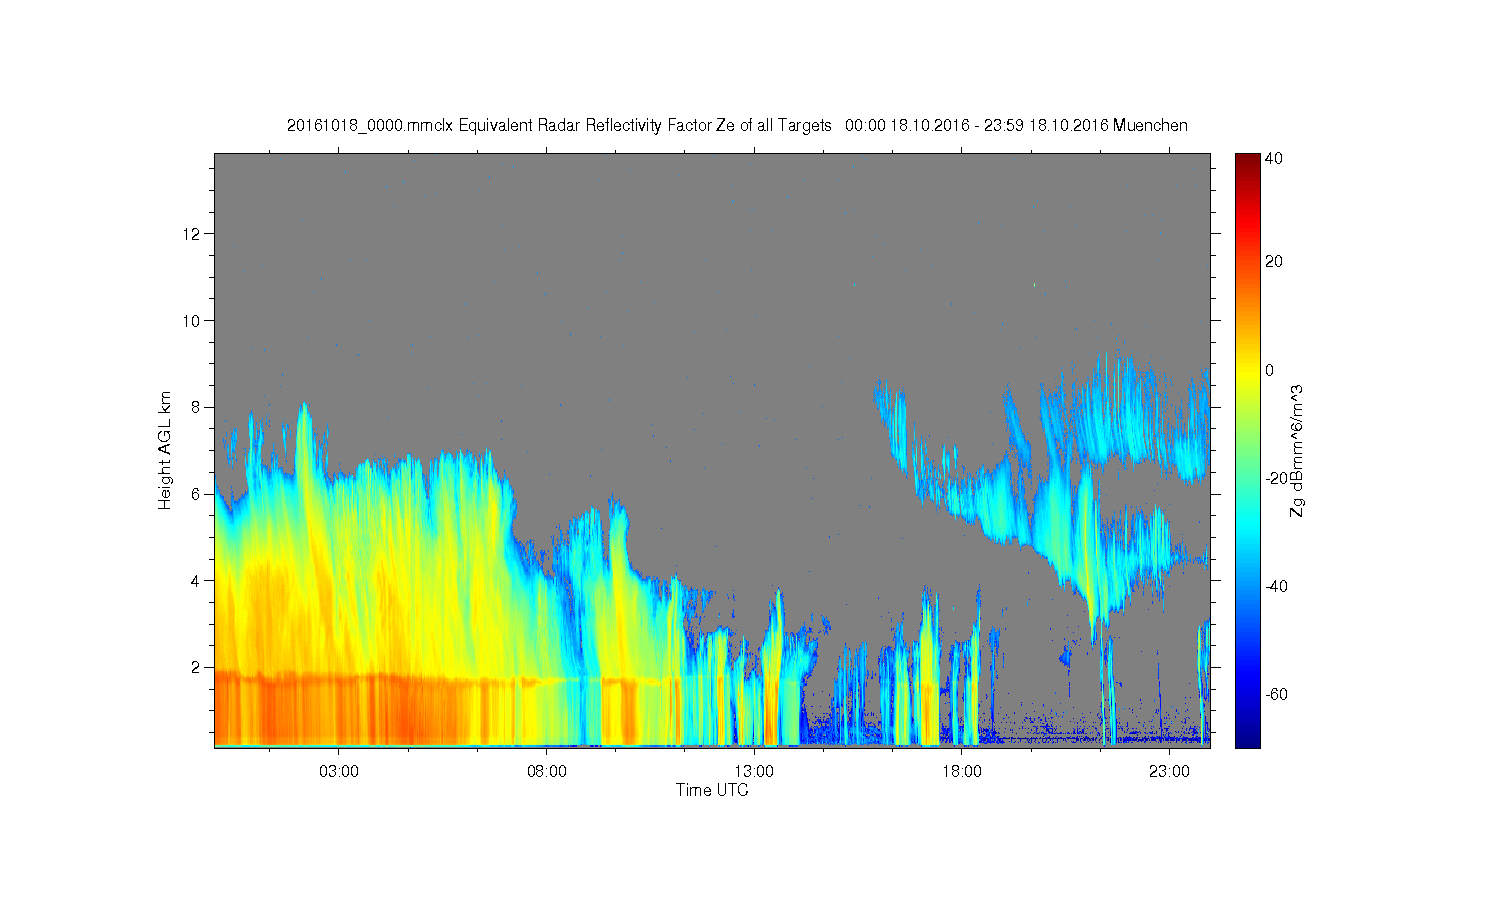Click the height tick label '8'
Image resolution: width=1500 pixels, height=900 pixels.
(198, 407)
